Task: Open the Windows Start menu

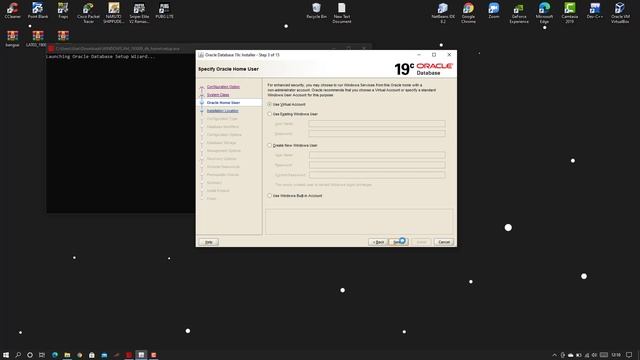Action: (6, 355)
